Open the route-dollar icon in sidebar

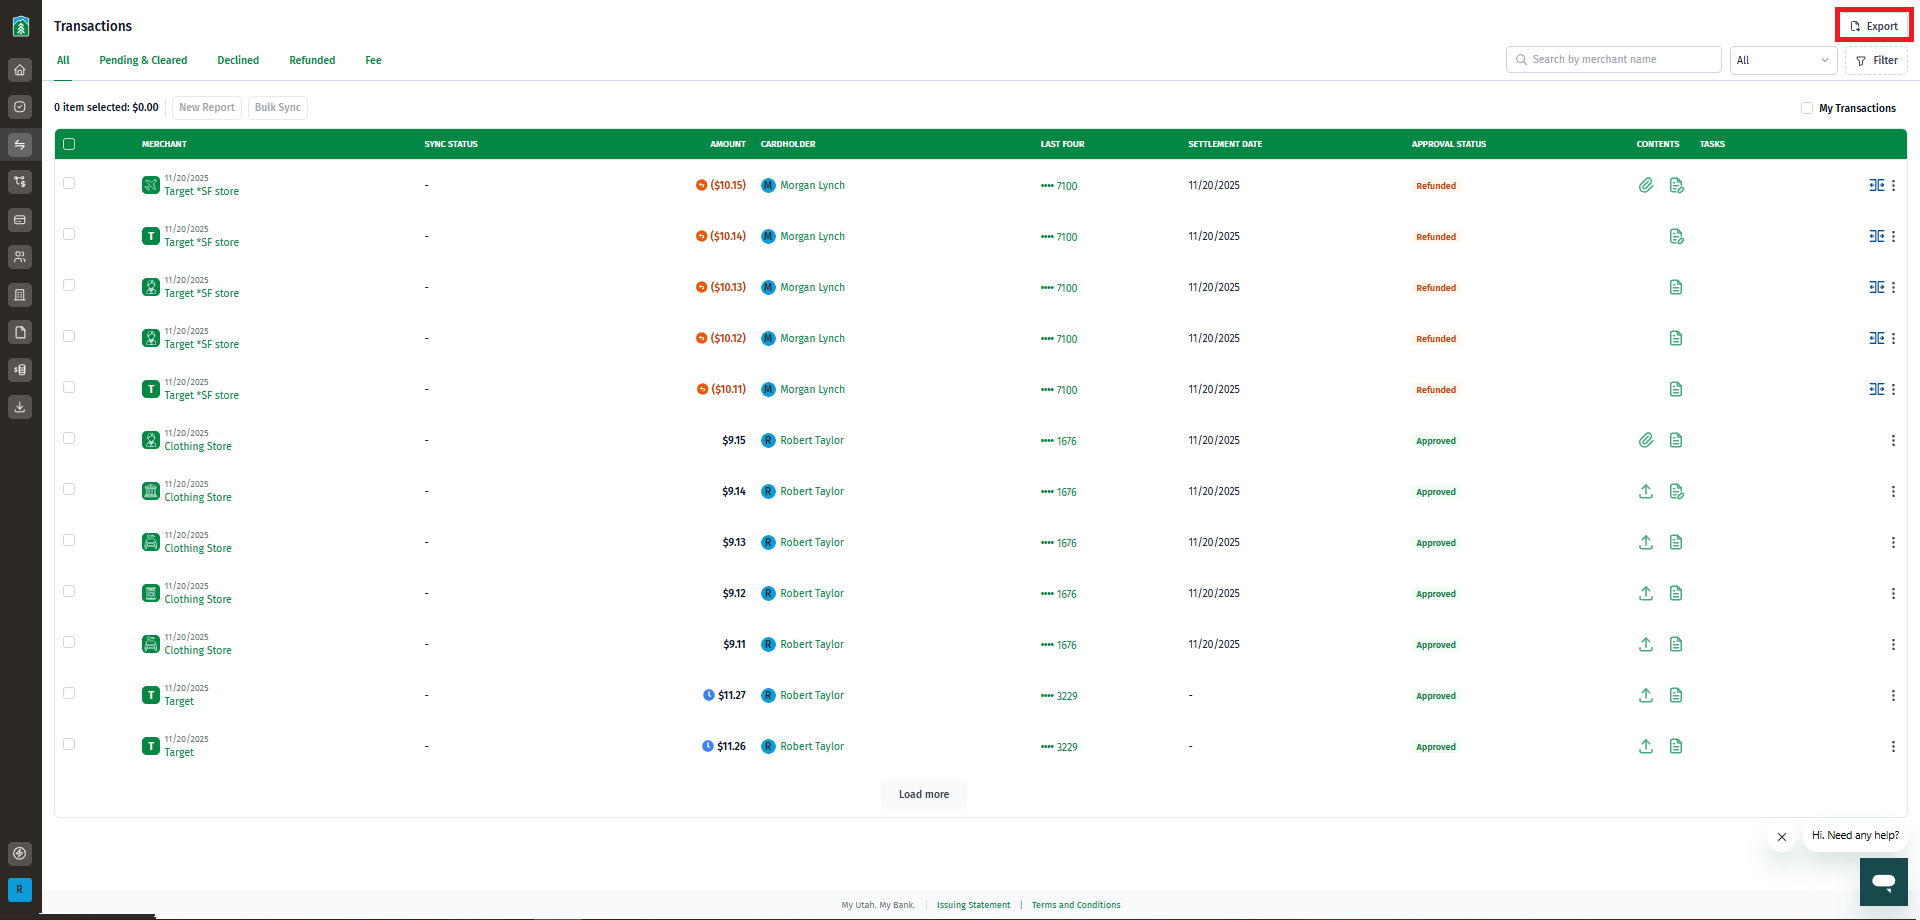[x=20, y=182]
